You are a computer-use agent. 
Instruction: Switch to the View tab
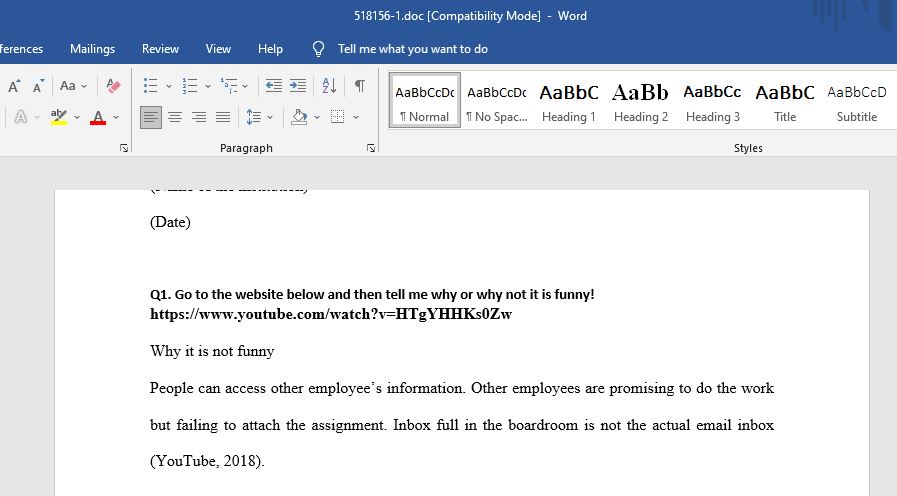tap(218, 49)
